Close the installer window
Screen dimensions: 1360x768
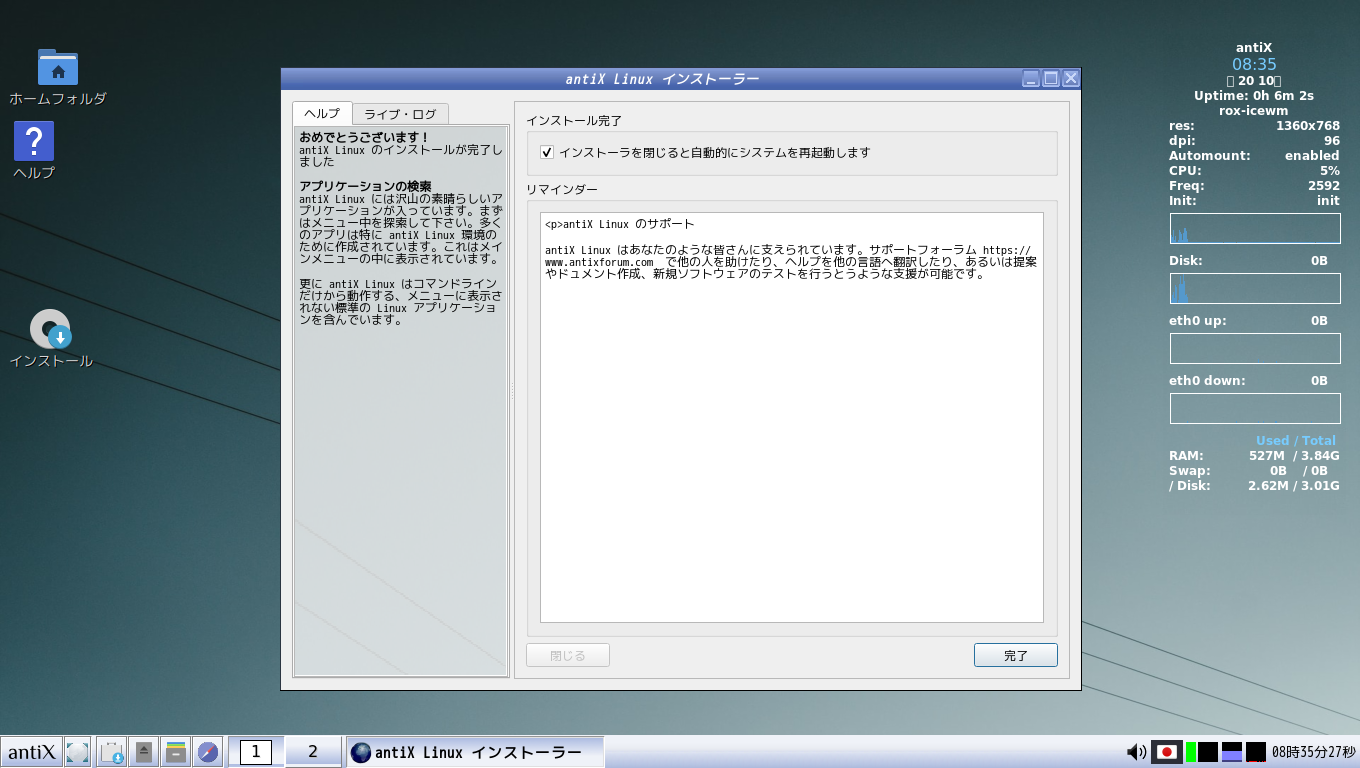tap(1071, 78)
